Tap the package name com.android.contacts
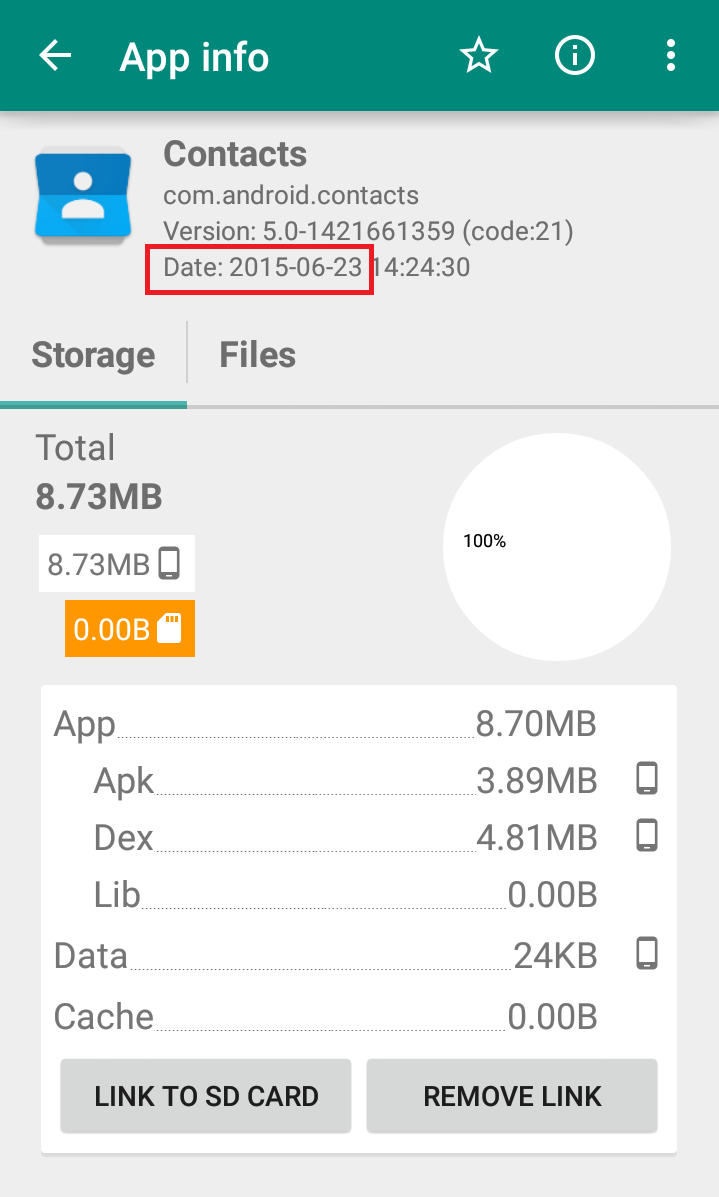719x1197 pixels. click(x=291, y=195)
